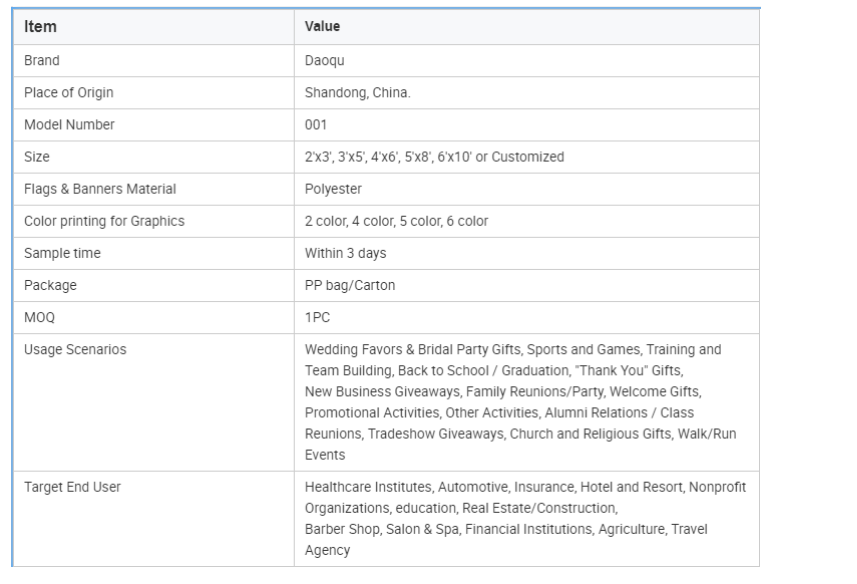Click the '2 color, 4 color' value

click(x=396, y=221)
